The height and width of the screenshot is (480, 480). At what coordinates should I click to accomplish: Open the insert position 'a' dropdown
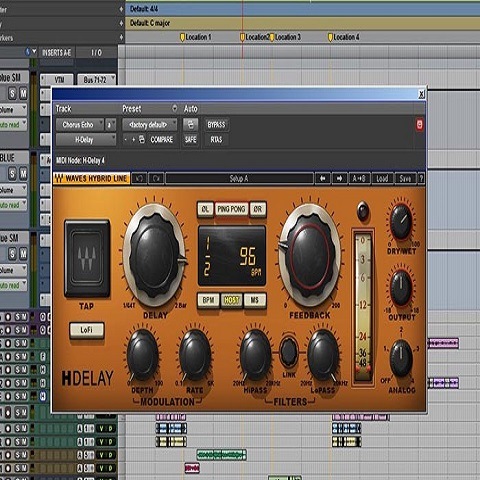[110, 125]
